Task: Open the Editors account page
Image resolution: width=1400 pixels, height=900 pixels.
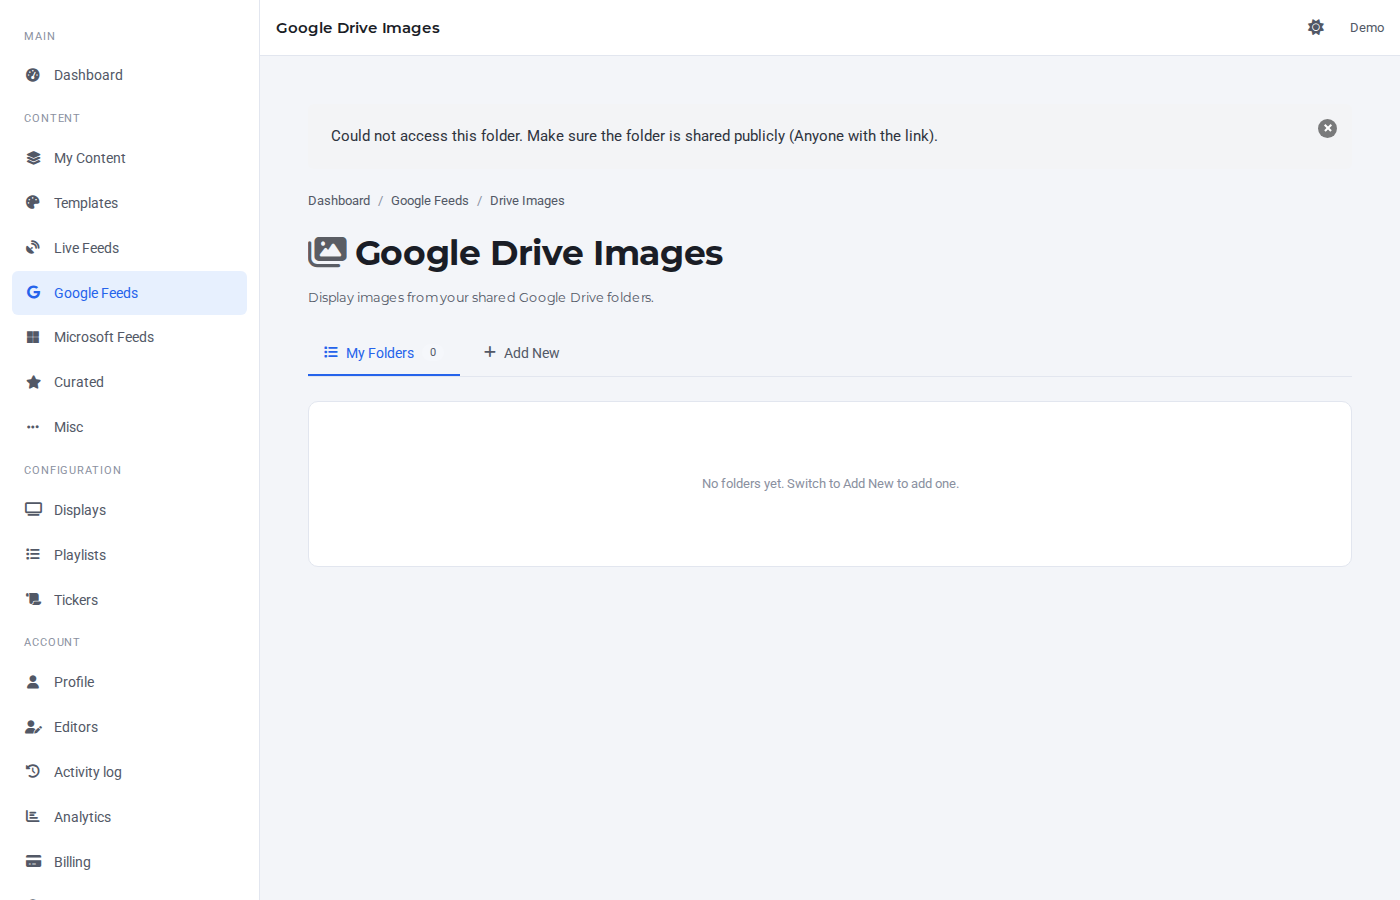Action: coord(129,727)
